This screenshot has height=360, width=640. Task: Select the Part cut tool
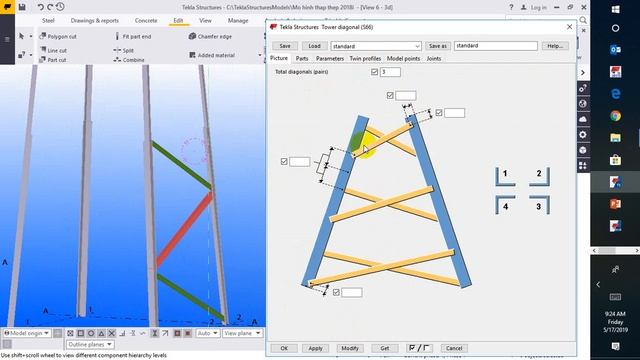(x=53, y=60)
